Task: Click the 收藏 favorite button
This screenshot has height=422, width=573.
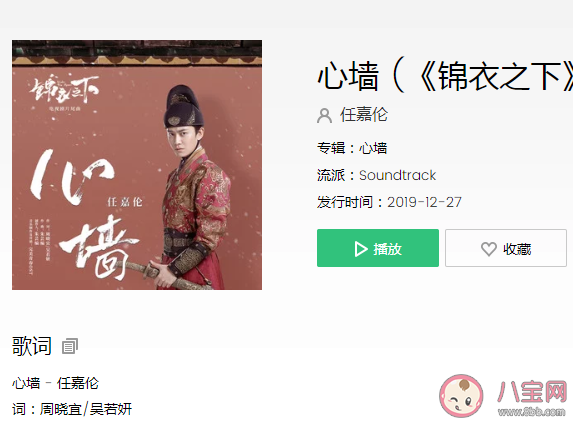Action: pyautogui.click(x=506, y=248)
